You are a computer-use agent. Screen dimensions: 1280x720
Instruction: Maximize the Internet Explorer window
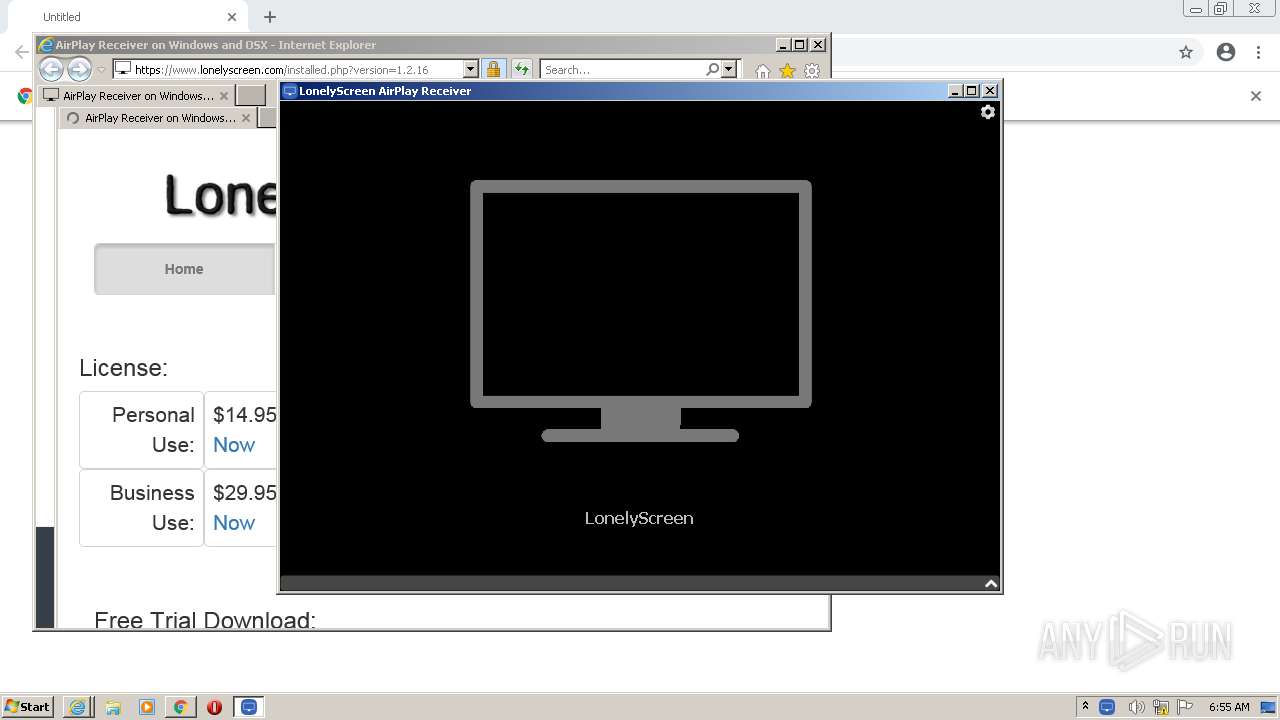800,45
